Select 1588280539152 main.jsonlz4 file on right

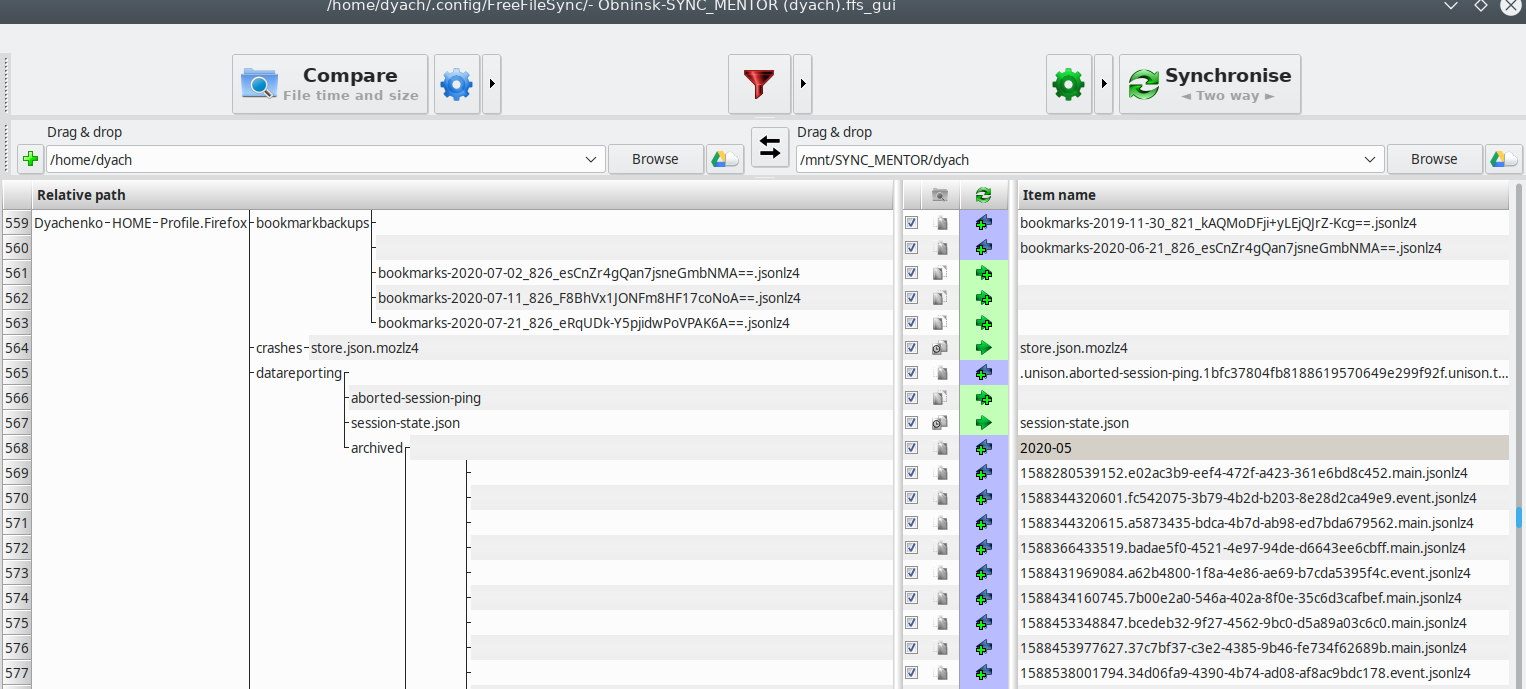click(1244, 473)
